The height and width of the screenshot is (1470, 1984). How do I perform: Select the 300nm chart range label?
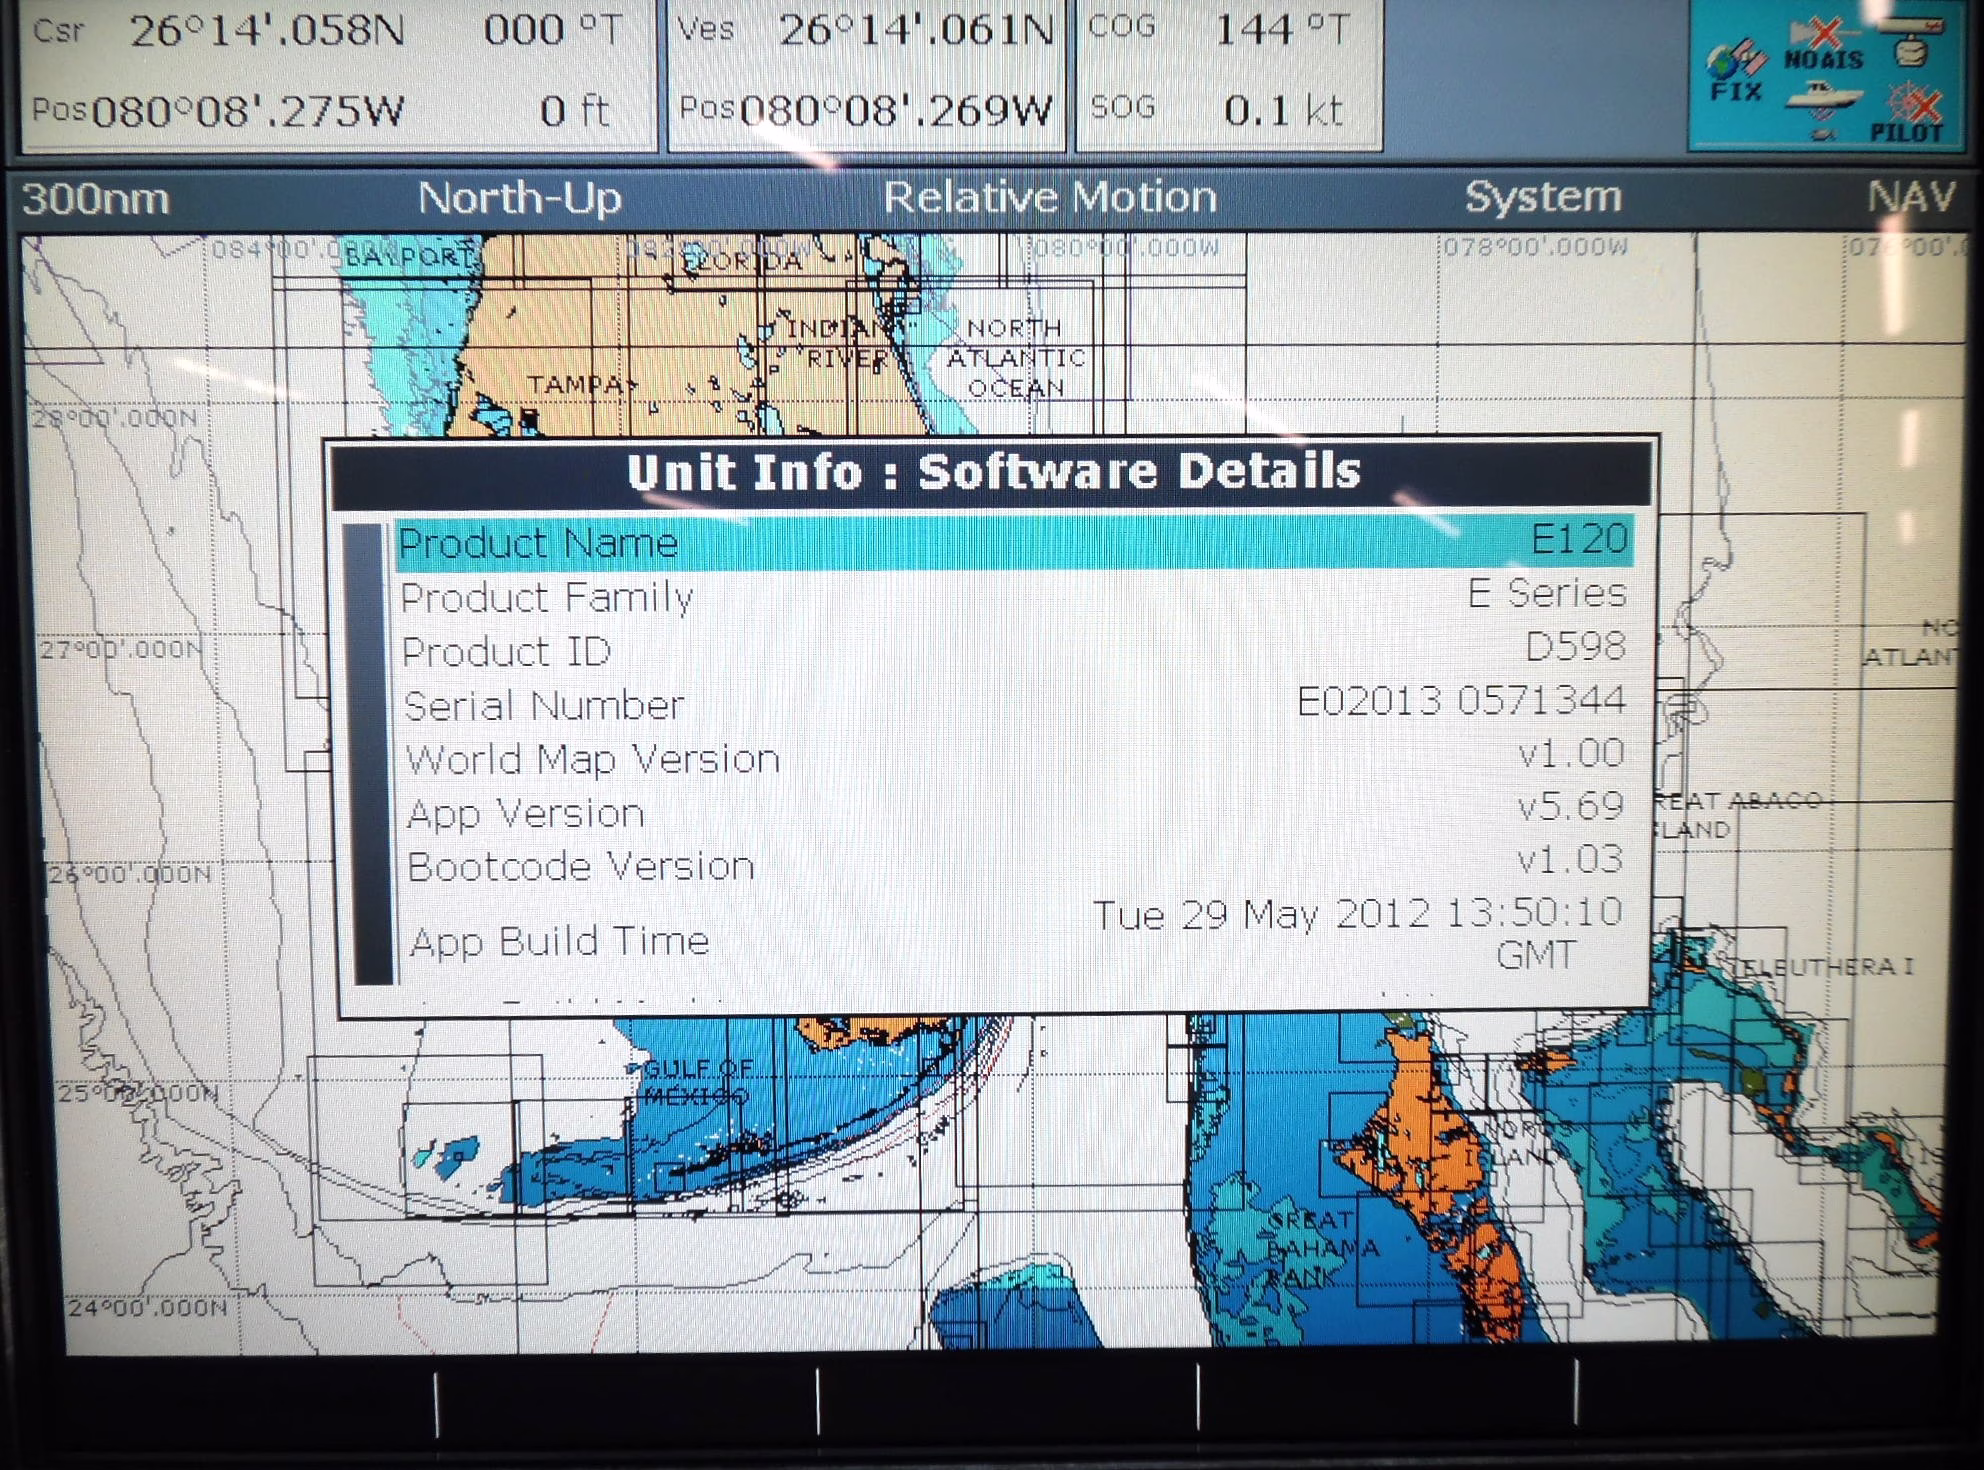click(96, 199)
